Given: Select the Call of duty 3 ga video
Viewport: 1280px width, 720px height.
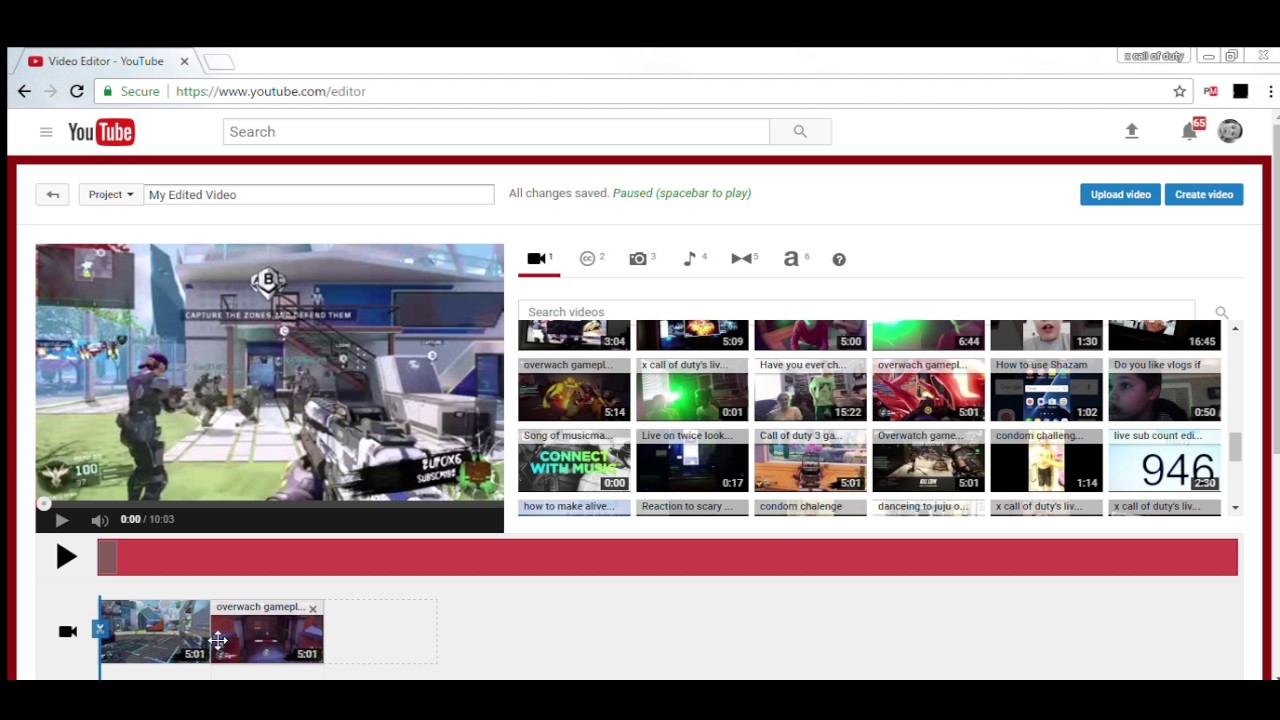Looking at the screenshot, I should (x=810, y=461).
